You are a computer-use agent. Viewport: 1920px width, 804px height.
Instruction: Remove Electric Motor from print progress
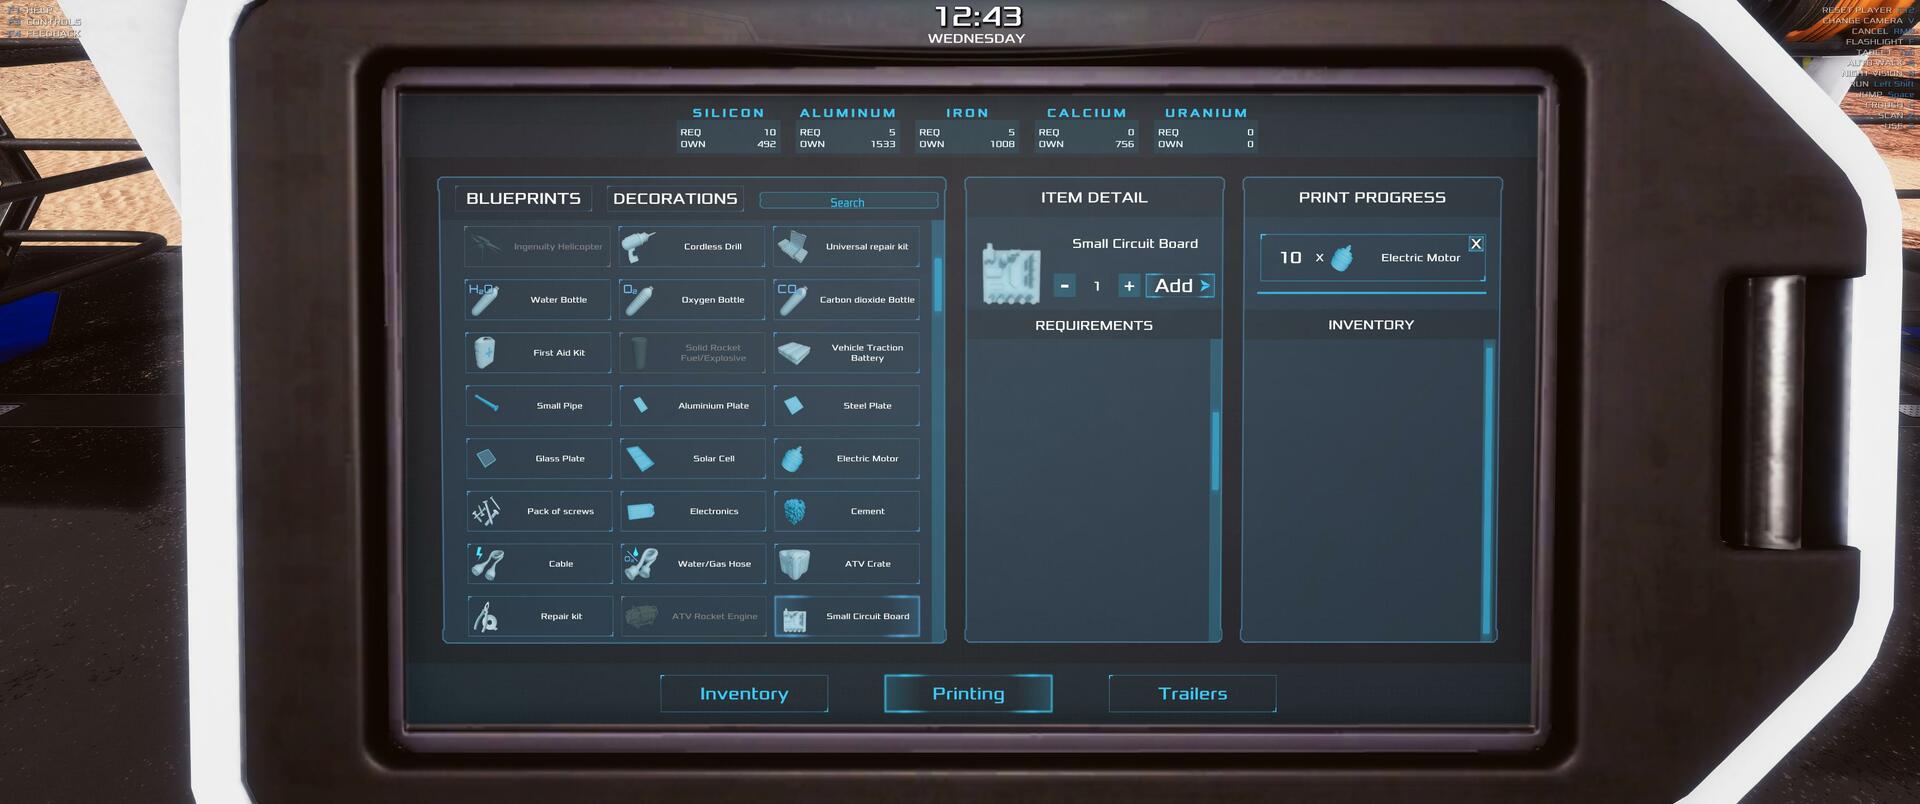[1475, 244]
